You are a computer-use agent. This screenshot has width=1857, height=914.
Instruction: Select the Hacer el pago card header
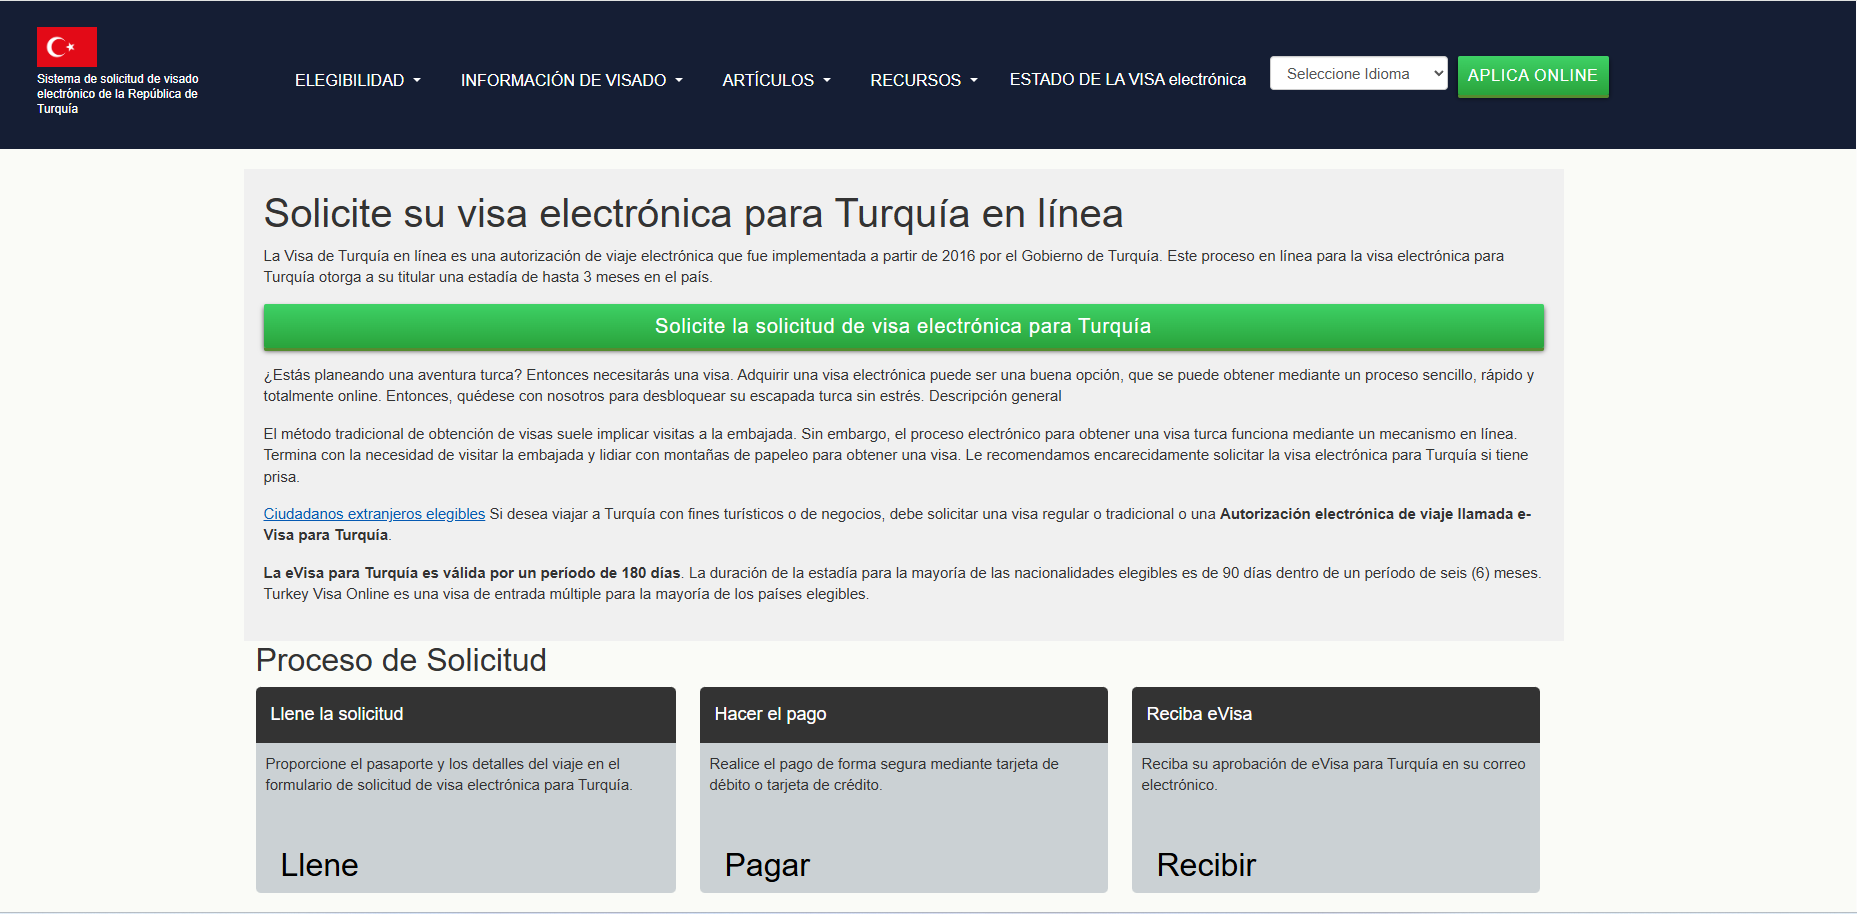pyautogui.click(x=903, y=714)
